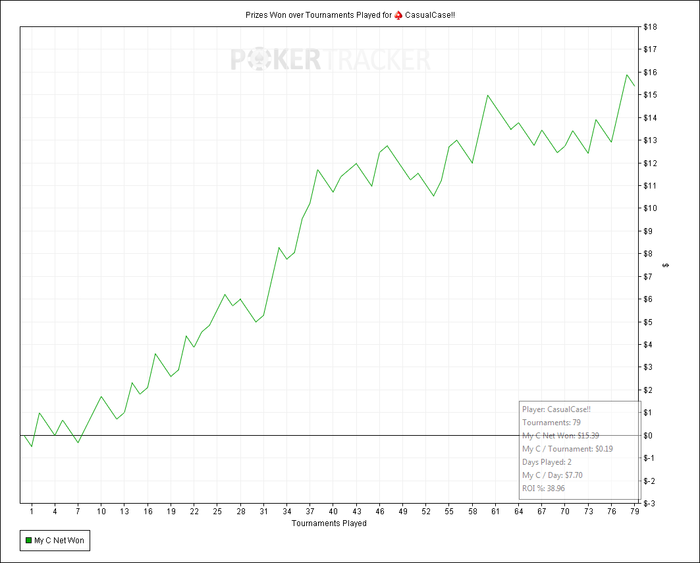Select the My C Net Won legend entry
700x563 pixels.
pyautogui.click(x=55, y=540)
